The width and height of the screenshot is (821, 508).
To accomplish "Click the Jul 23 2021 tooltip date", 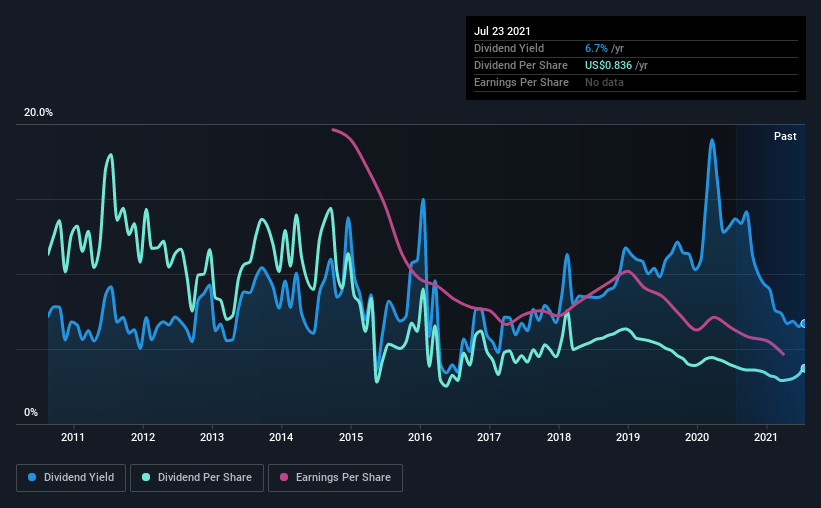I will pos(502,31).
